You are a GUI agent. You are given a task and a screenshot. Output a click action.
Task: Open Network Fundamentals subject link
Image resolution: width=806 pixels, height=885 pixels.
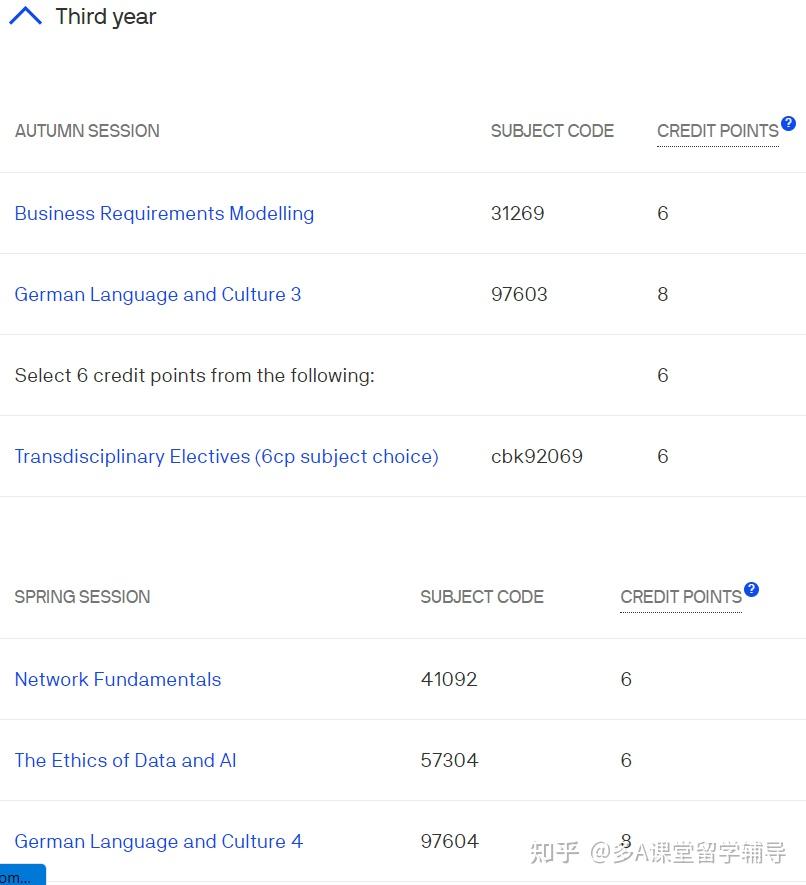[x=118, y=679]
